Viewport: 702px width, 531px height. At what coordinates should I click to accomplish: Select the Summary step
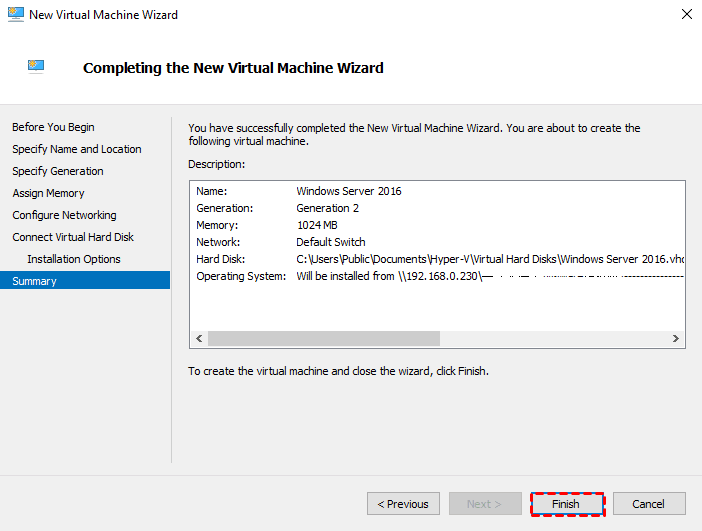click(34, 281)
